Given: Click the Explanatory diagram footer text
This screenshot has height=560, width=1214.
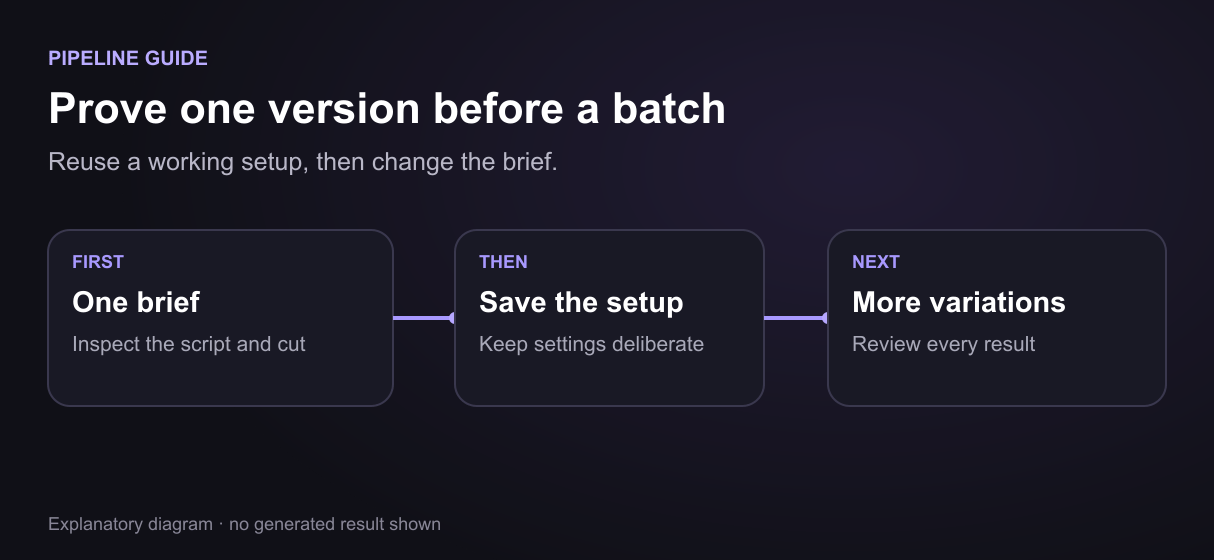Looking at the screenshot, I should pos(130,524).
